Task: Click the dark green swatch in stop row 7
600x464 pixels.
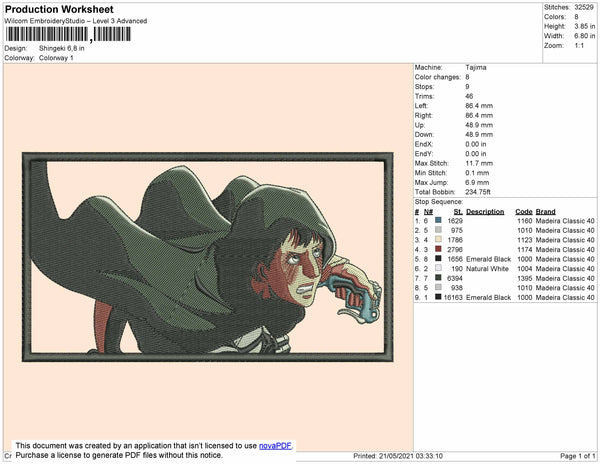Action: pos(438,278)
